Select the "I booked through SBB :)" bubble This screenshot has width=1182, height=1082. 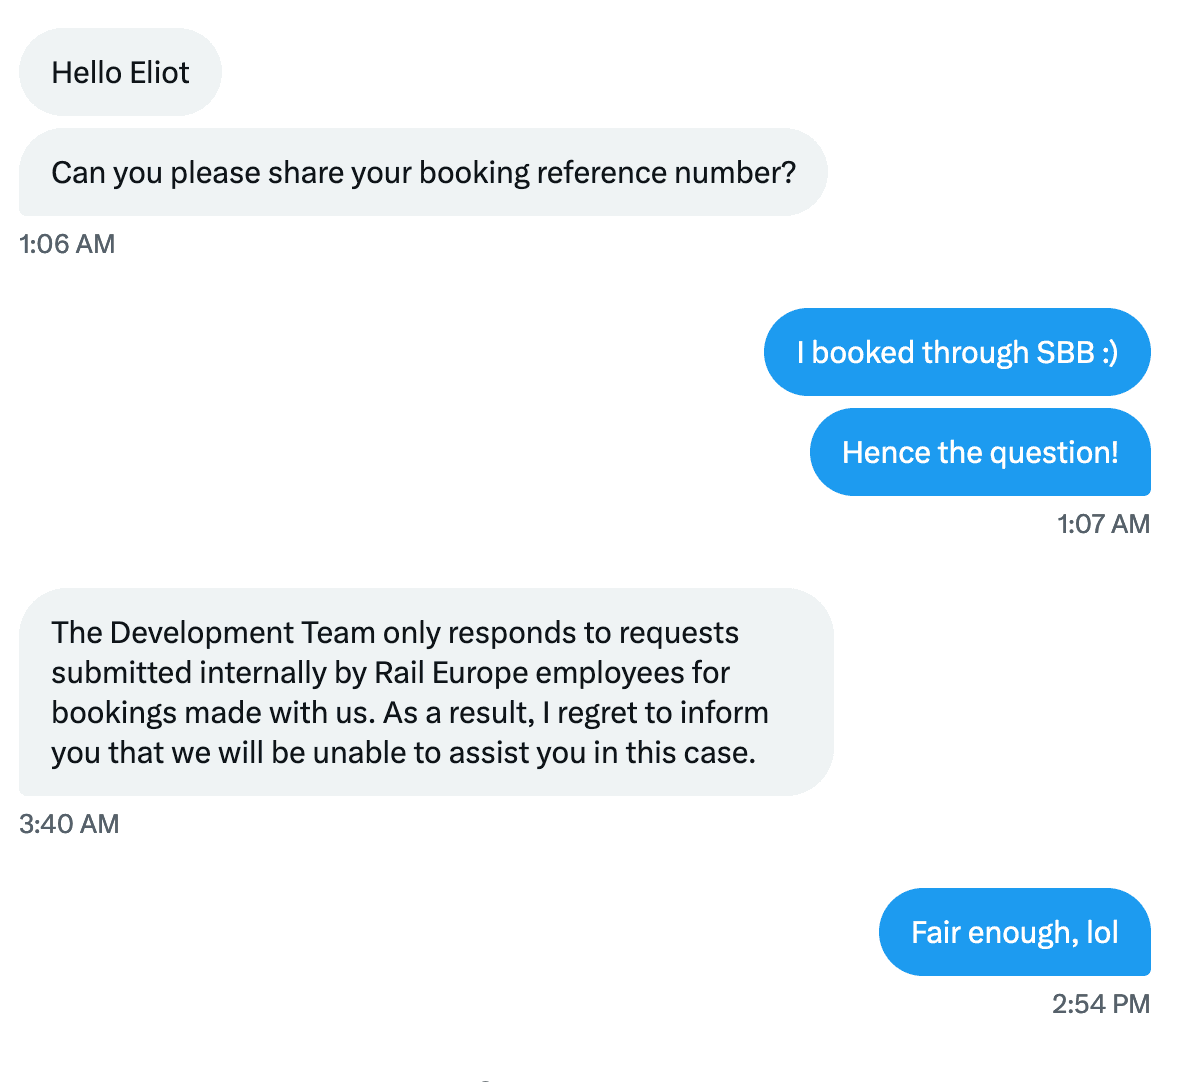[957, 352]
